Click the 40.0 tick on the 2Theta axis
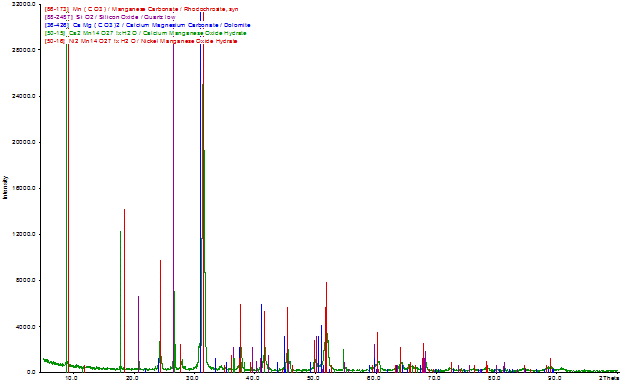This screenshot has width=624, height=386. pos(253,378)
